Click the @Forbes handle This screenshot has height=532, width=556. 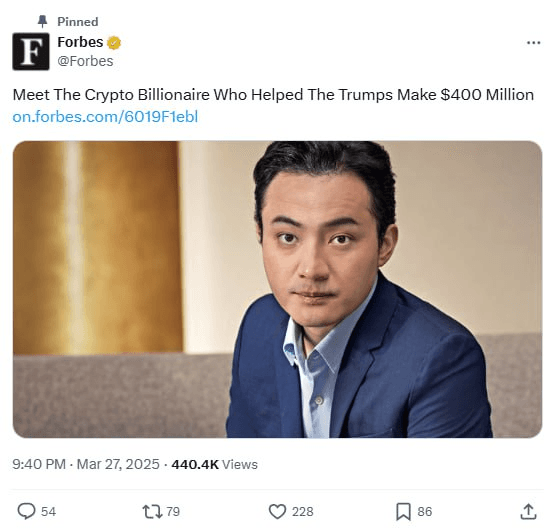tap(85, 61)
